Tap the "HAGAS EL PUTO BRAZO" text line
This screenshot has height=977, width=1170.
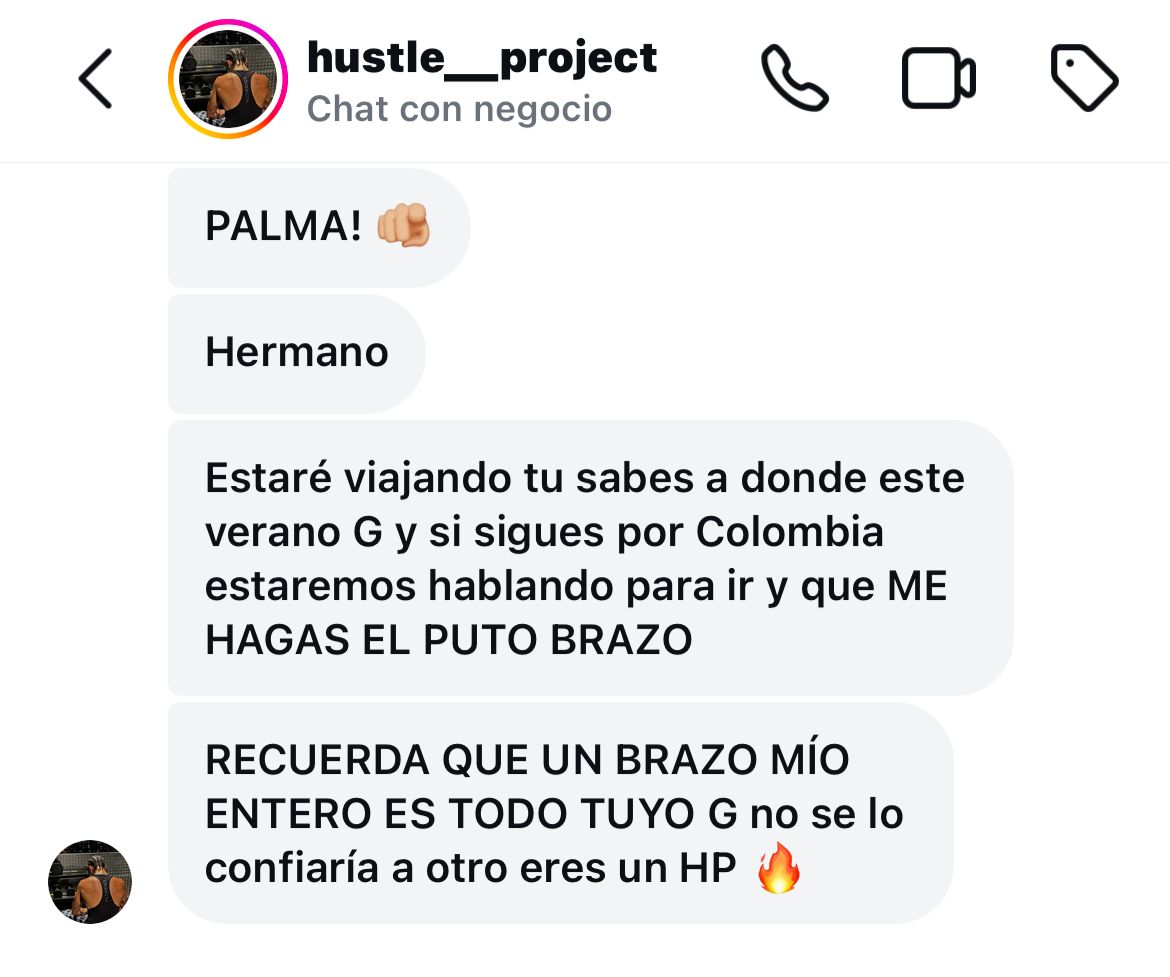tap(448, 640)
